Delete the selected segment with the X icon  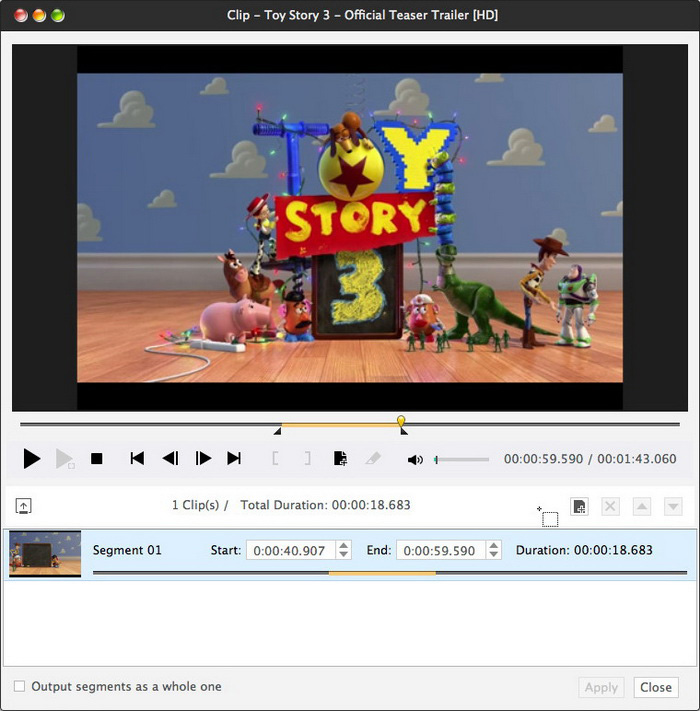tap(610, 506)
